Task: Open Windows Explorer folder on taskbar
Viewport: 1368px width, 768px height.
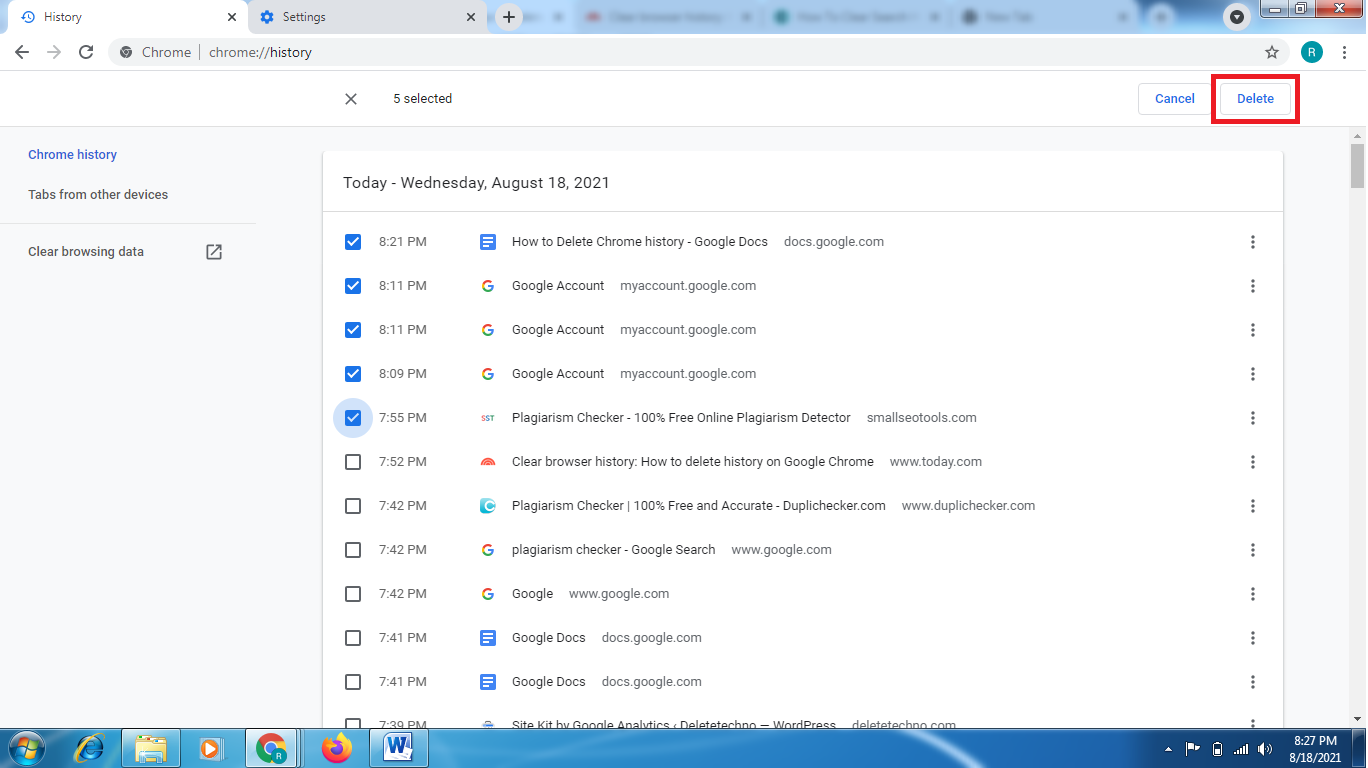Action: pyautogui.click(x=151, y=748)
